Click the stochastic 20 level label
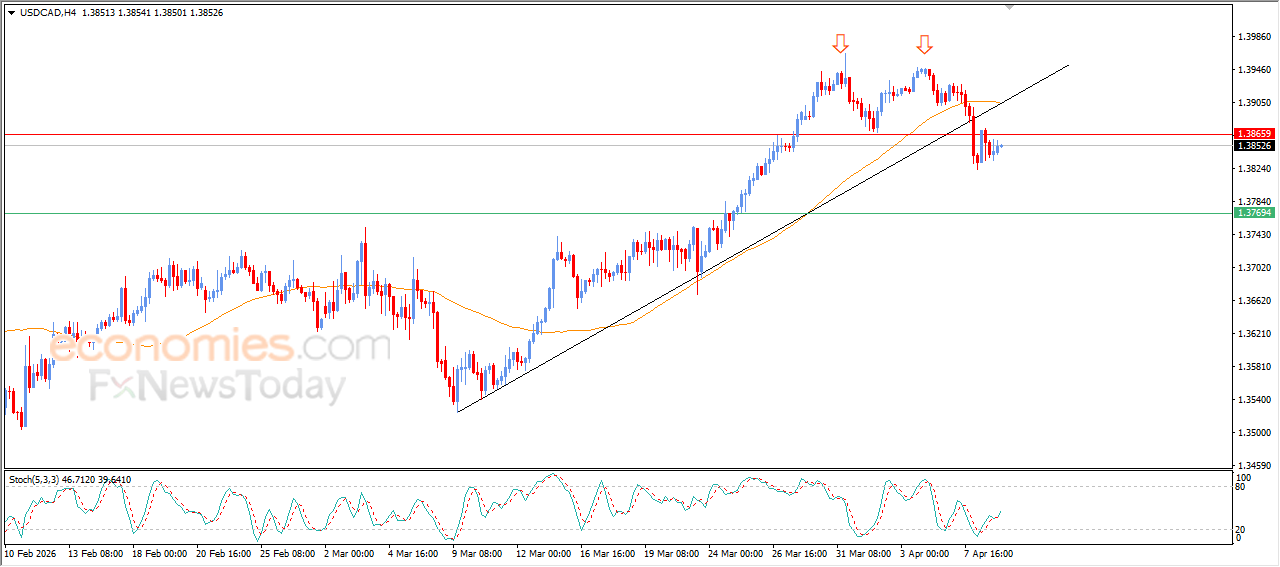This screenshot has width=1280, height=567. pyautogui.click(x=1241, y=529)
